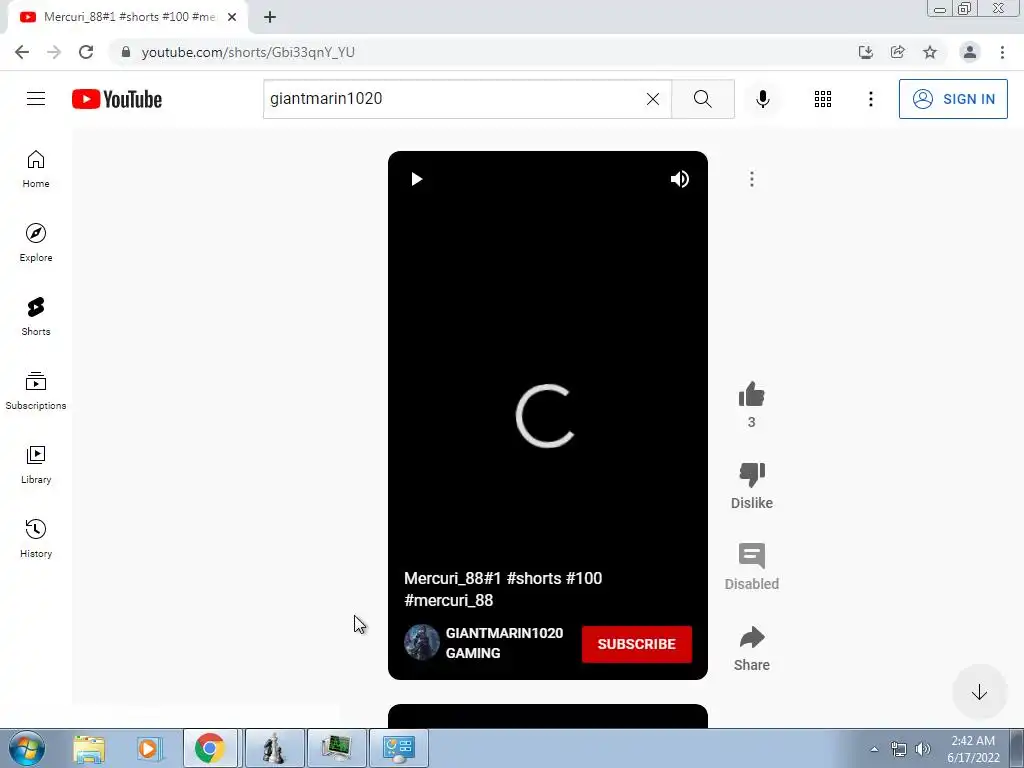Go back in browser
The image size is (1024, 768).
(x=22, y=52)
